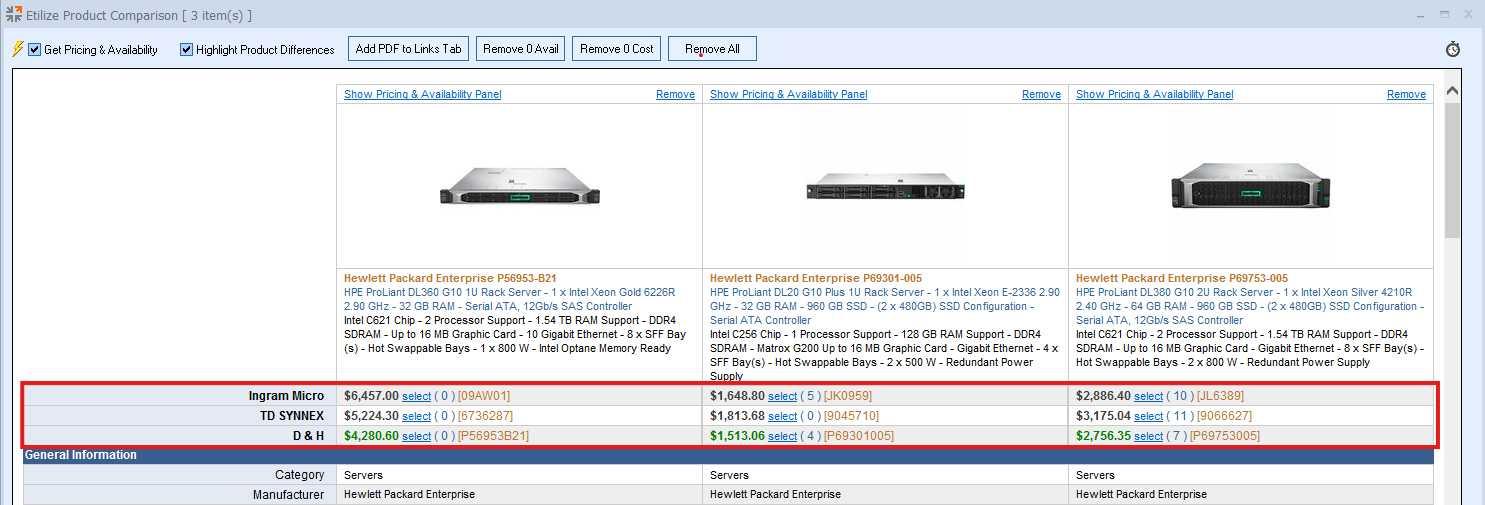
Task: Click the Remove All button
Action: (712, 49)
